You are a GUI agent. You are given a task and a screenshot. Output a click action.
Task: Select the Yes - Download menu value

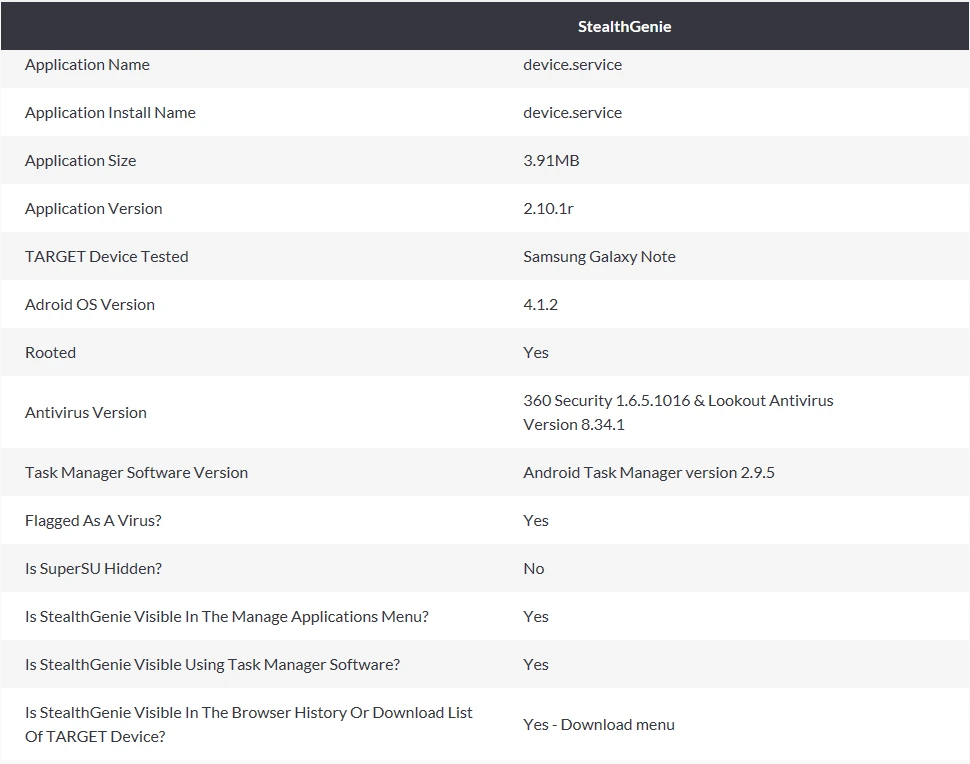click(x=599, y=724)
